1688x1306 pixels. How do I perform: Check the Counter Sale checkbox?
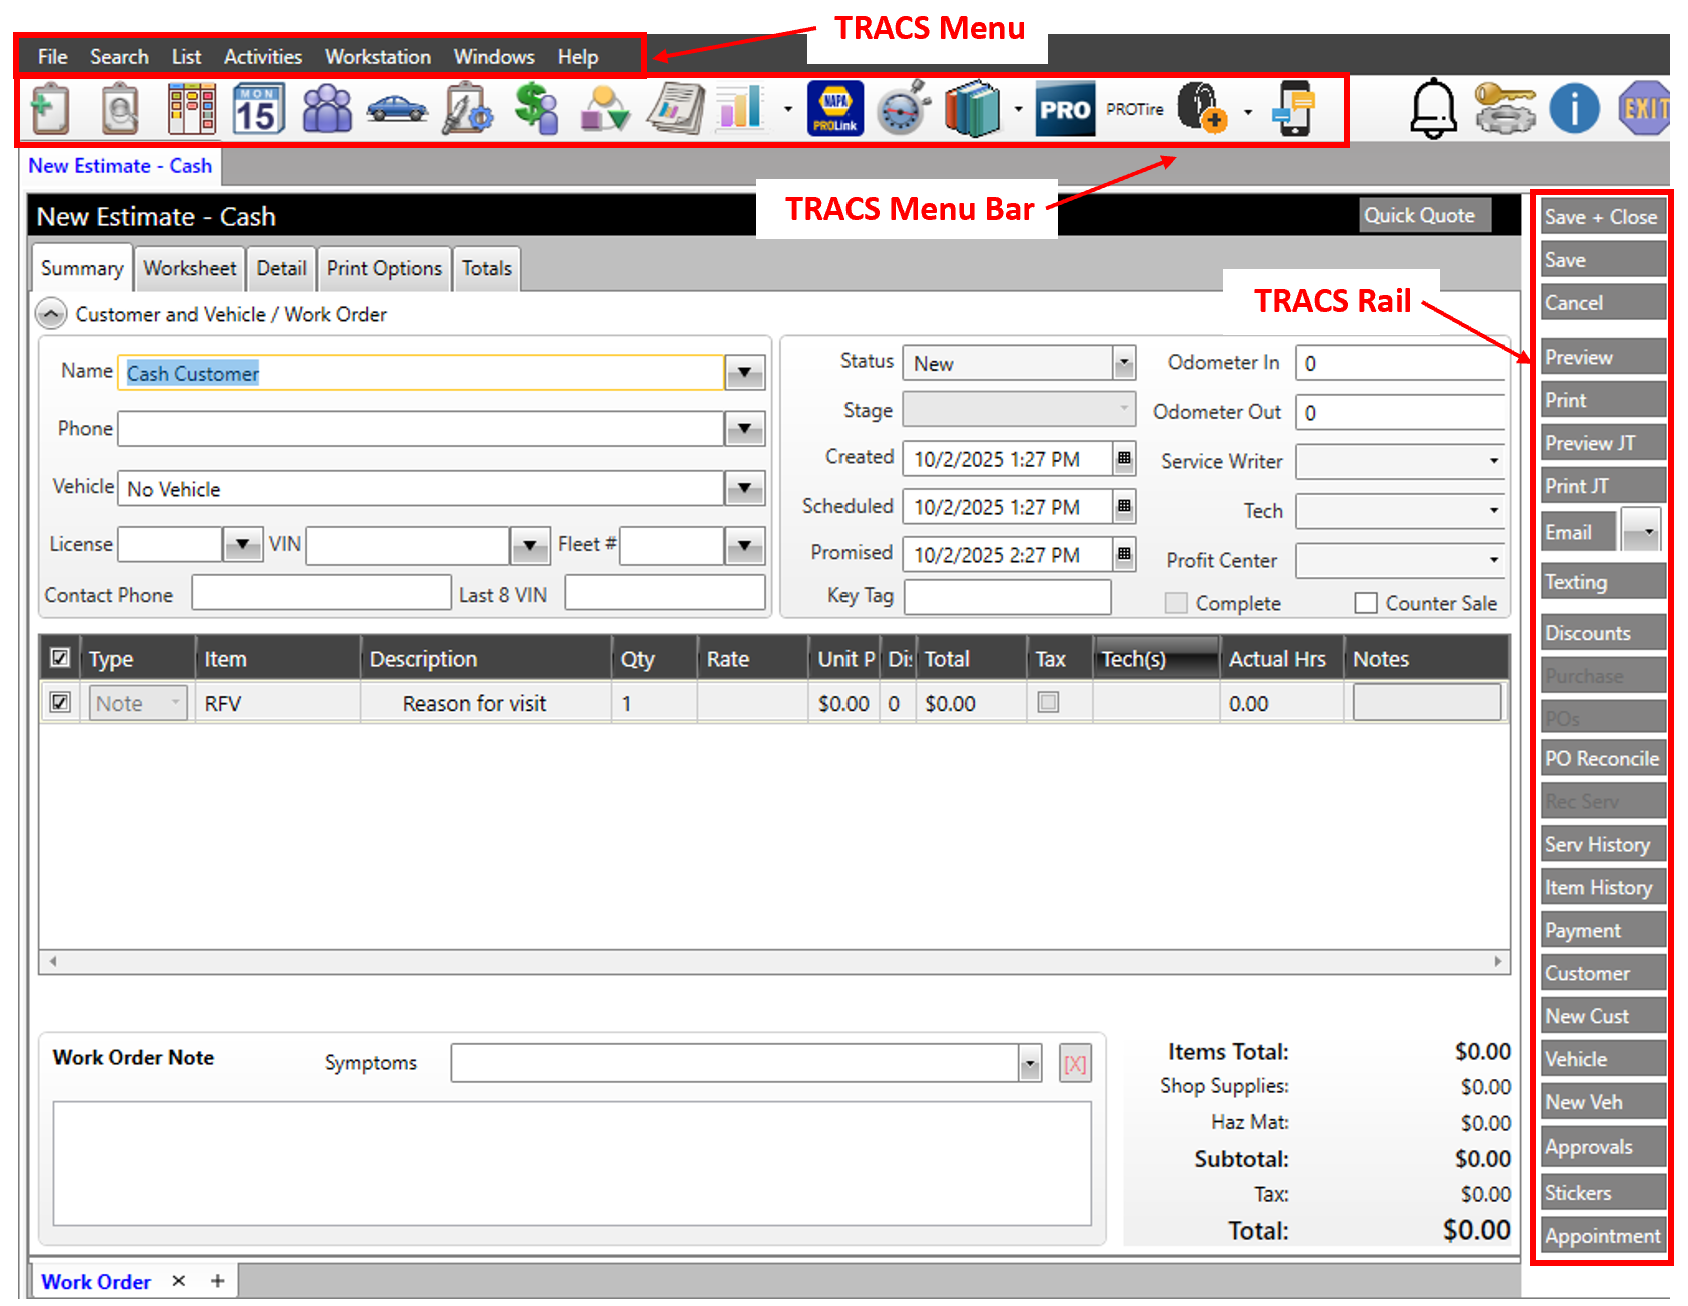tap(1366, 602)
